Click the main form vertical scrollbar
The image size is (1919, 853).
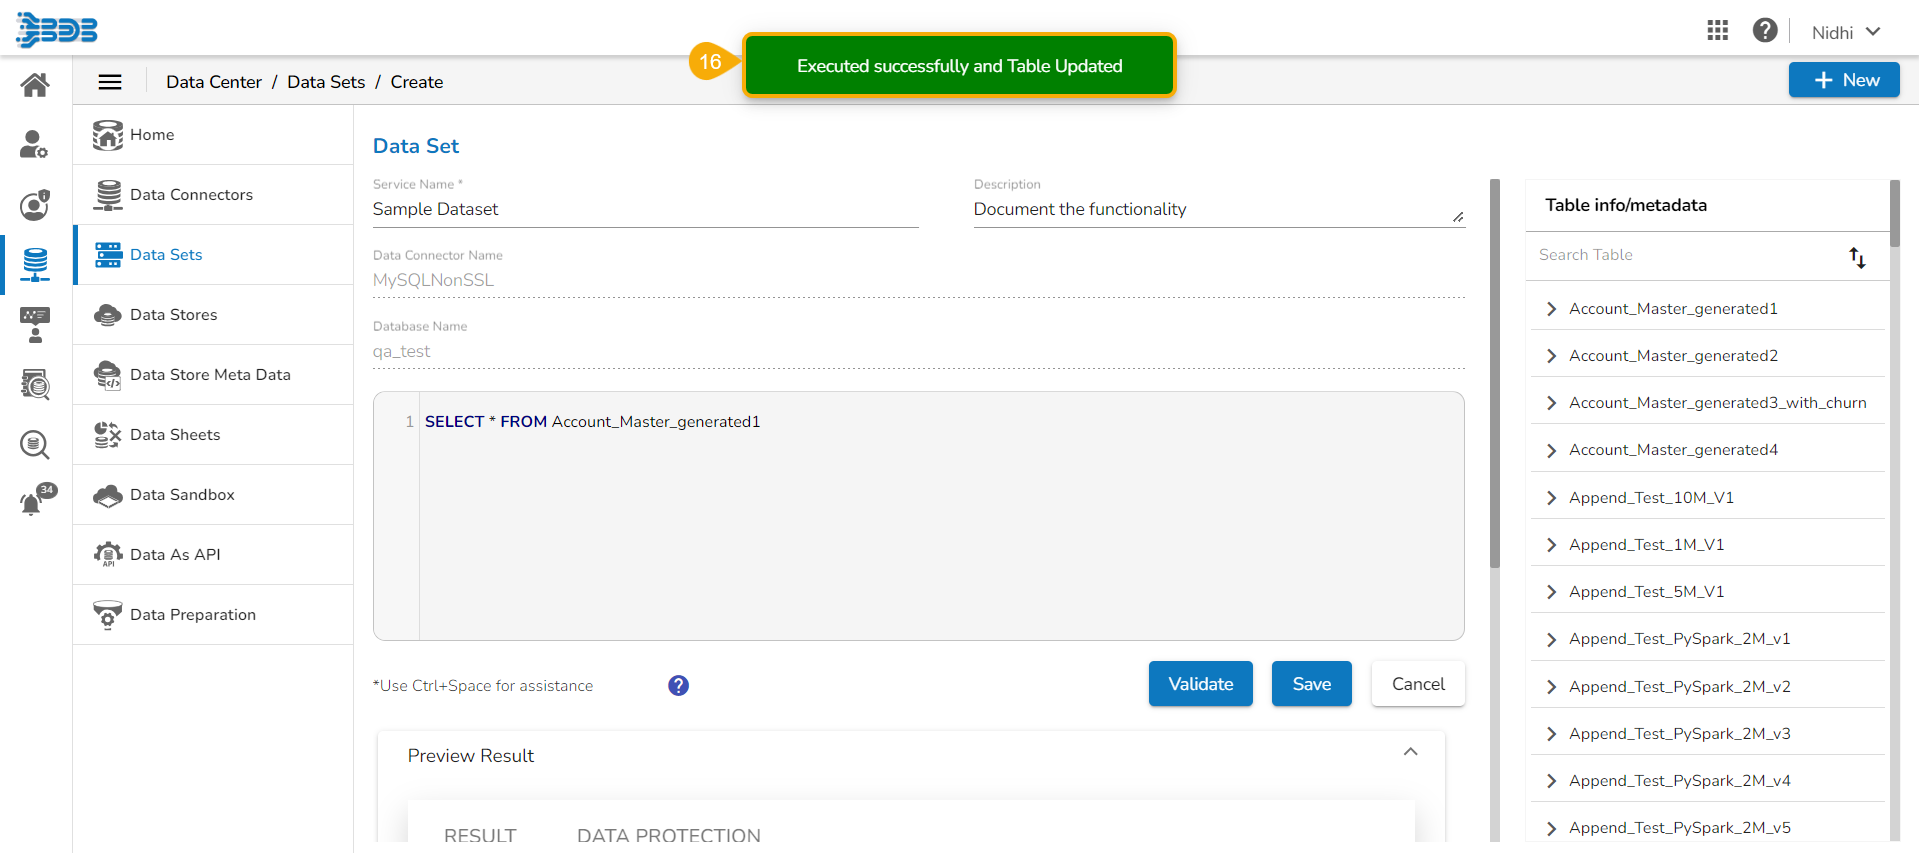tap(1495, 374)
